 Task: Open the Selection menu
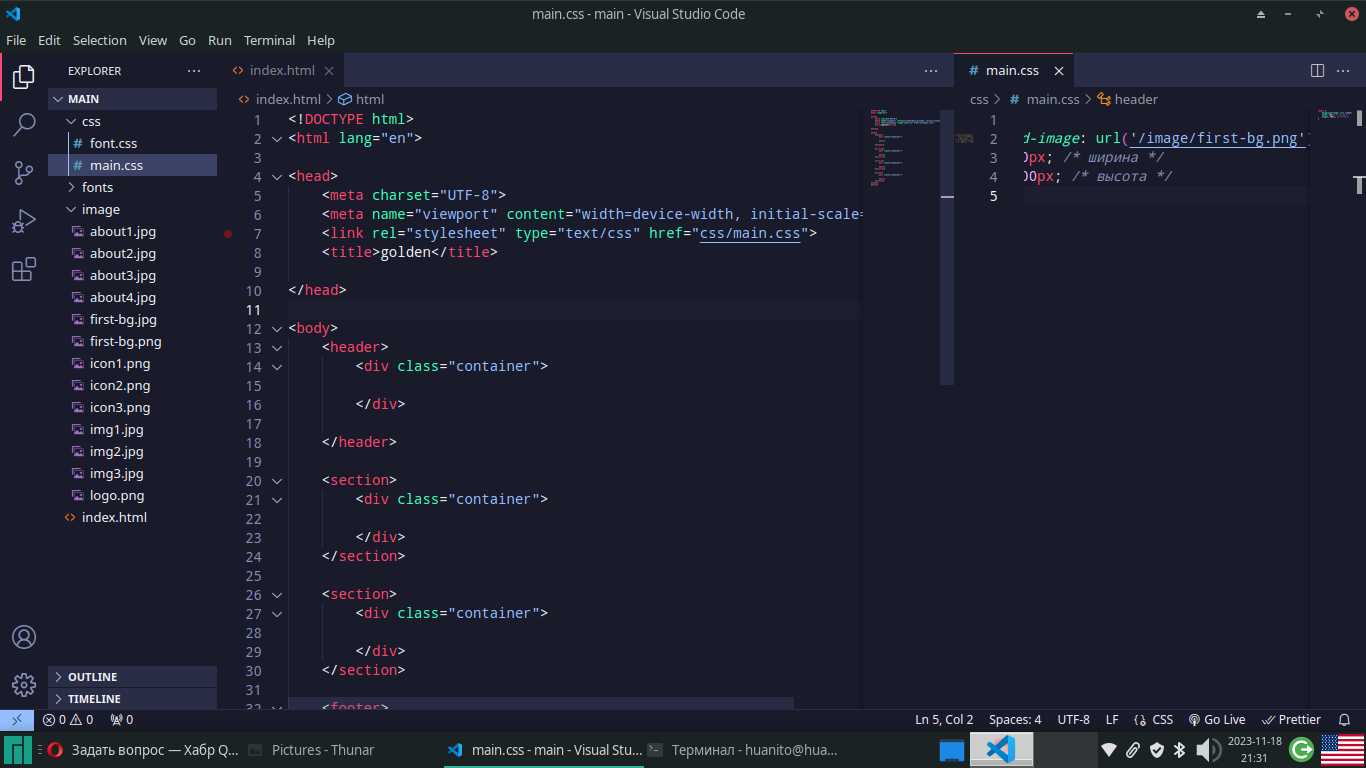(x=100, y=40)
